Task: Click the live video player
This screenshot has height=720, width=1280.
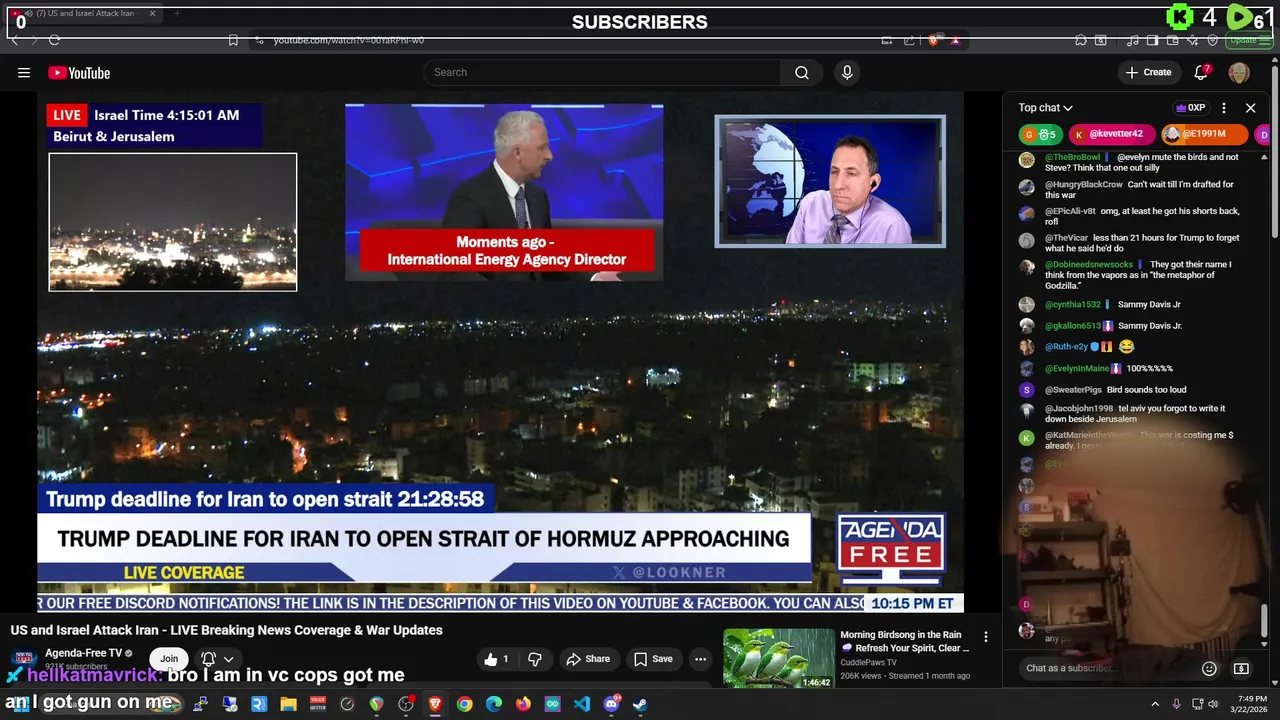Action: (500, 352)
